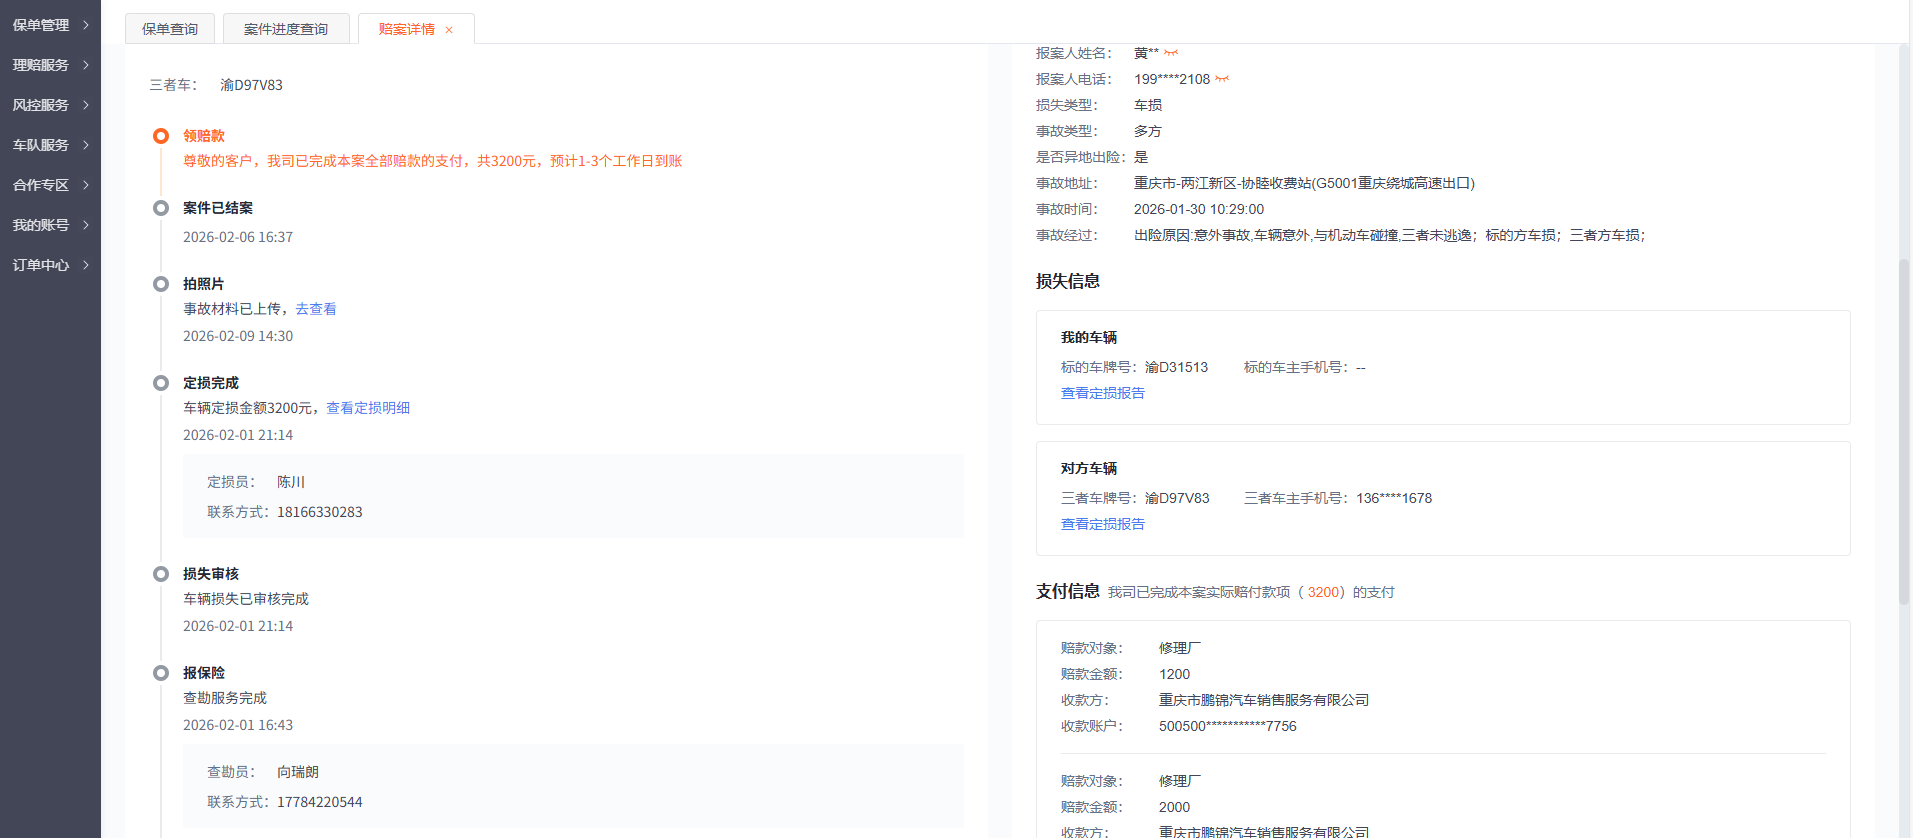Open the 车队服务 sidebar section
1913x838 pixels.
(50, 145)
